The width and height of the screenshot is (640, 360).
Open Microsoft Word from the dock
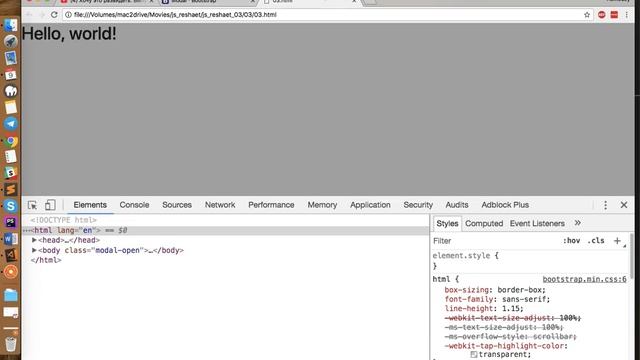[11, 239]
